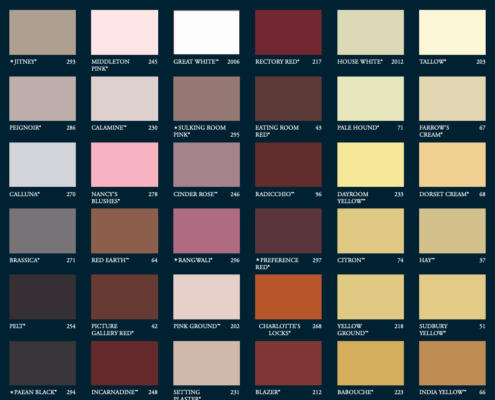Pick the Brassica grey-purple swatch
495x400 pixels.
[x=43, y=231]
